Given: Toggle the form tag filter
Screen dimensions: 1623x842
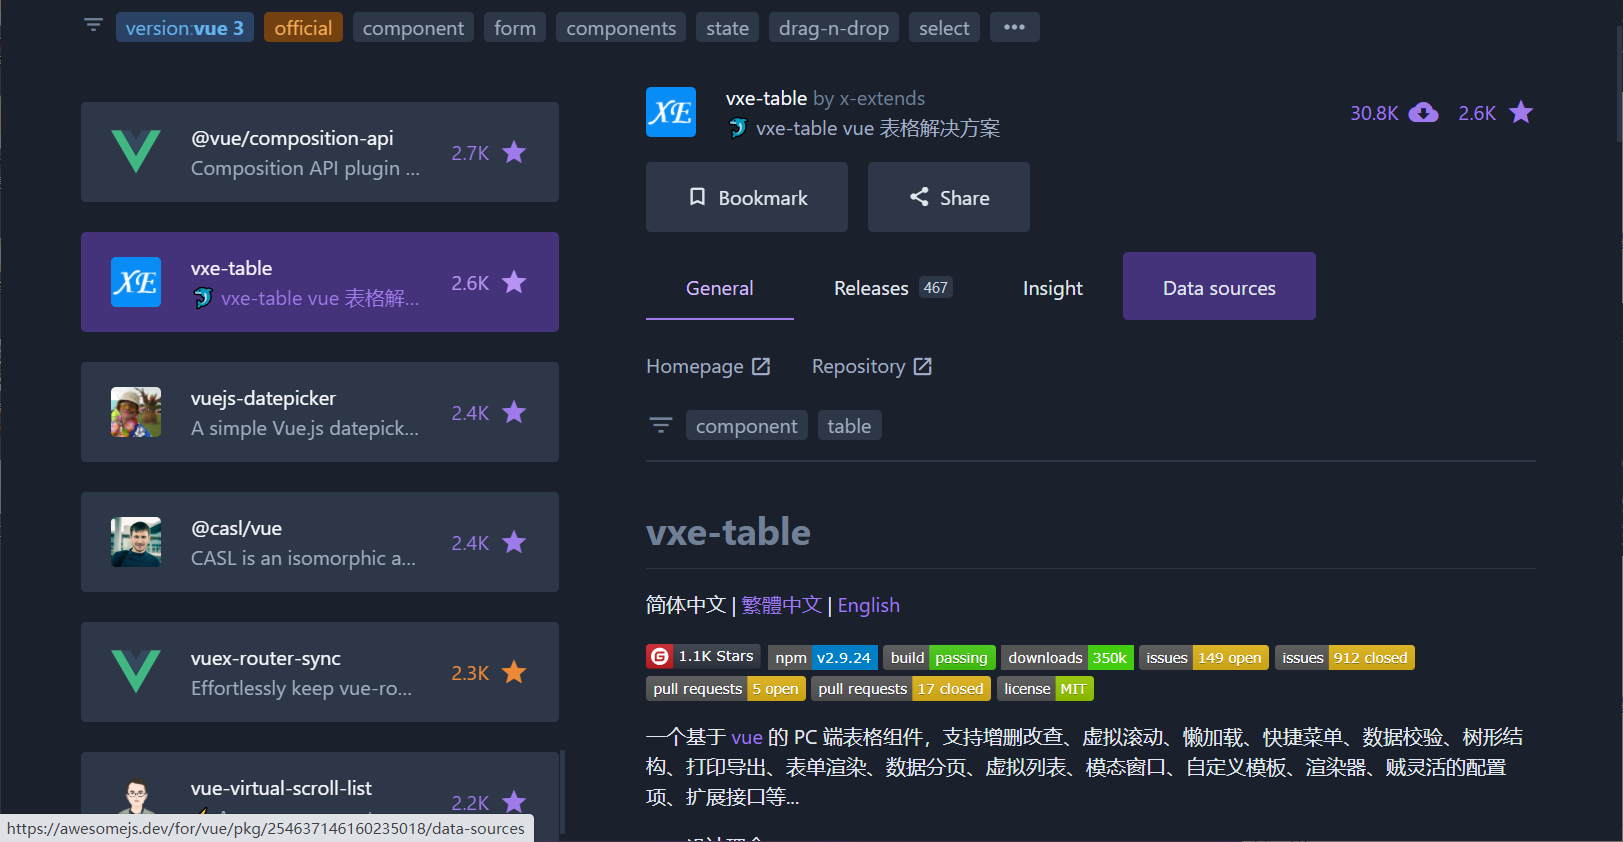Looking at the screenshot, I should pos(515,28).
